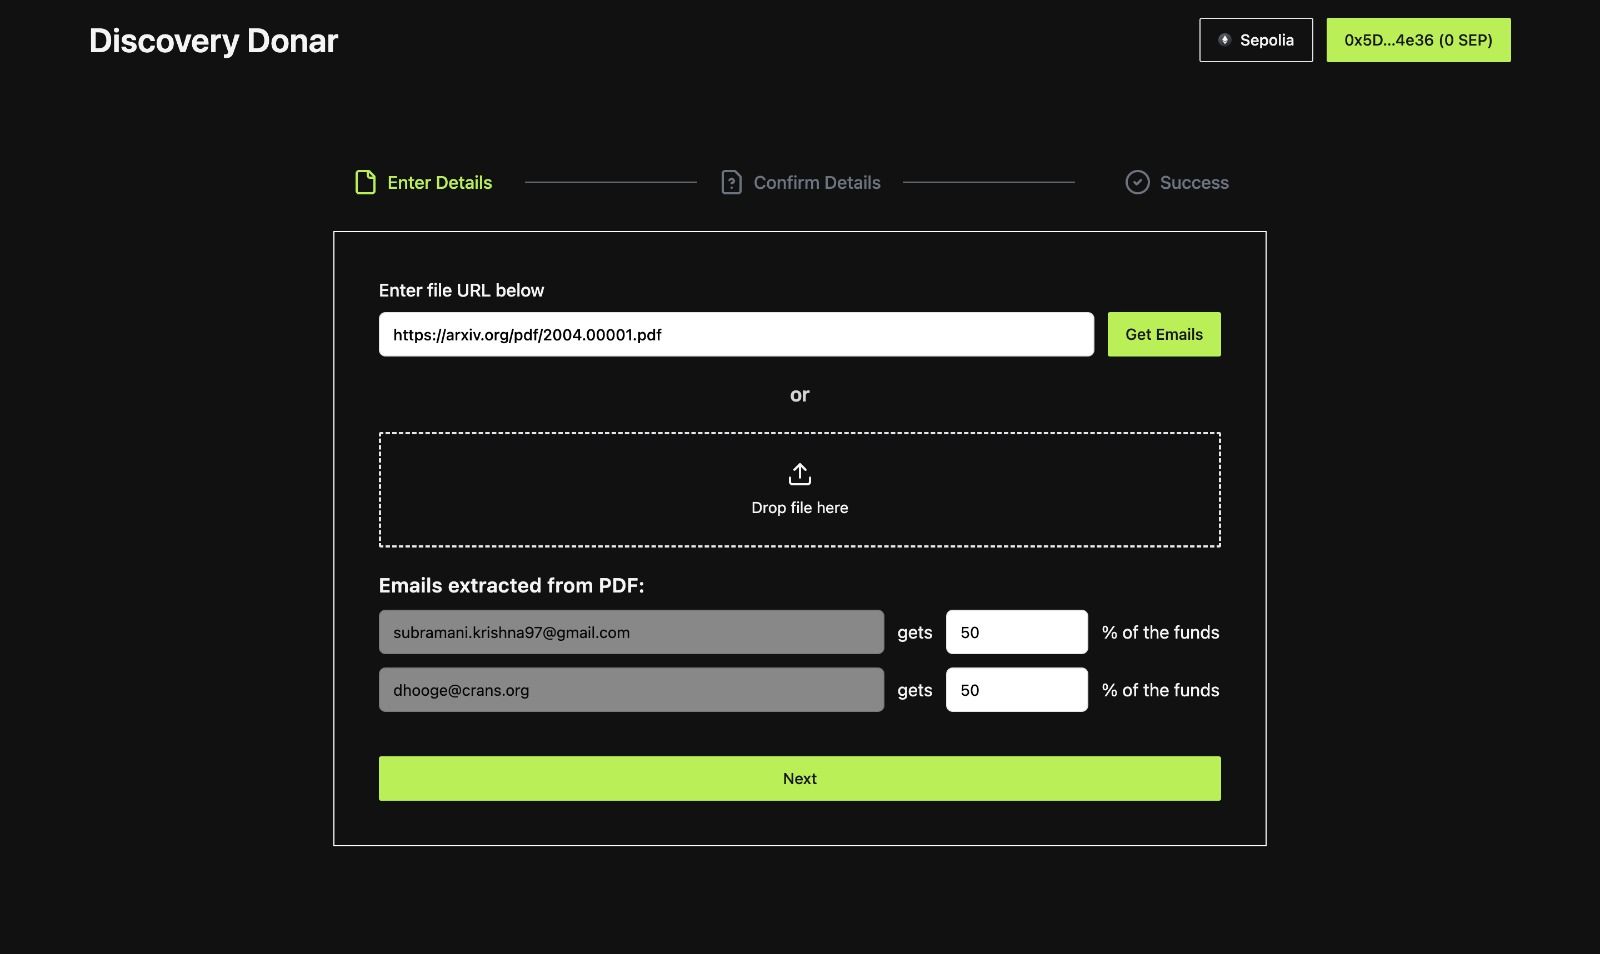Screen dimensions: 1600x954
Task: Click the Get Emails button
Action: tap(1164, 334)
